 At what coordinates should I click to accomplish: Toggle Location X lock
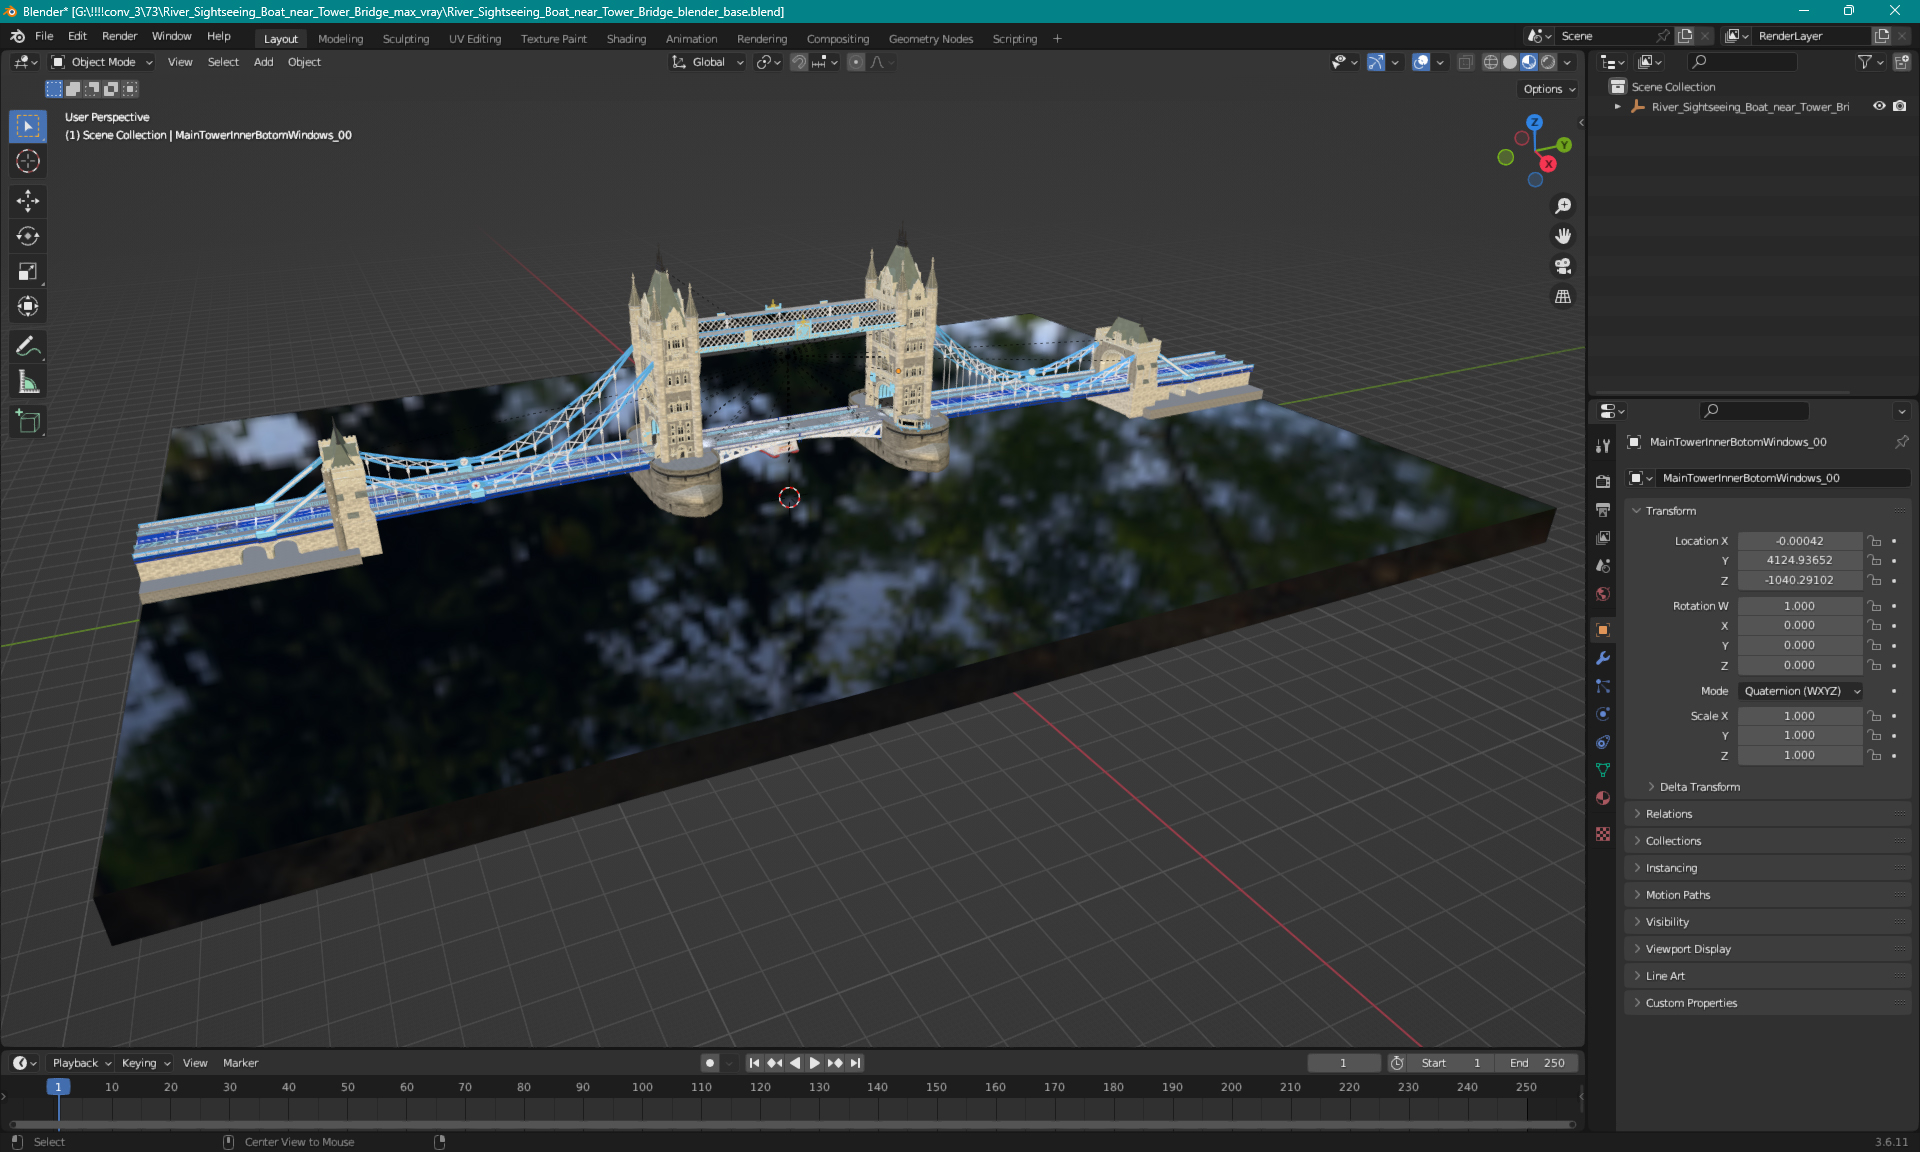pyautogui.click(x=1875, y=541)
